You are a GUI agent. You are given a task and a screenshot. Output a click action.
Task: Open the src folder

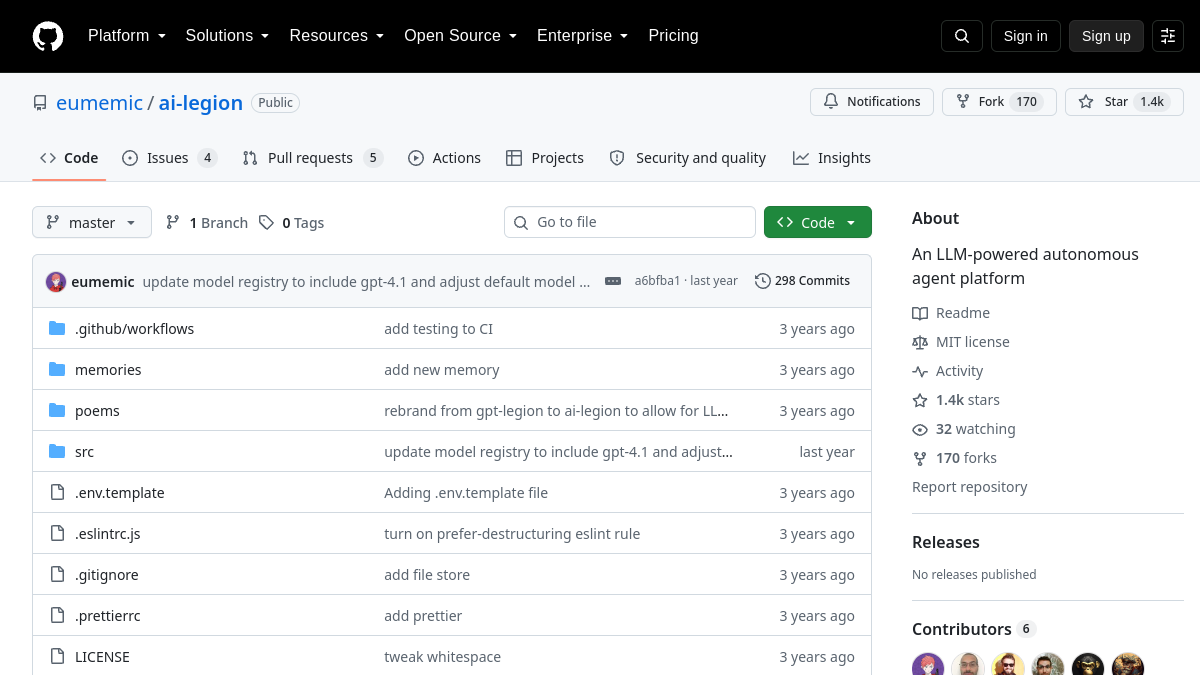84,452
